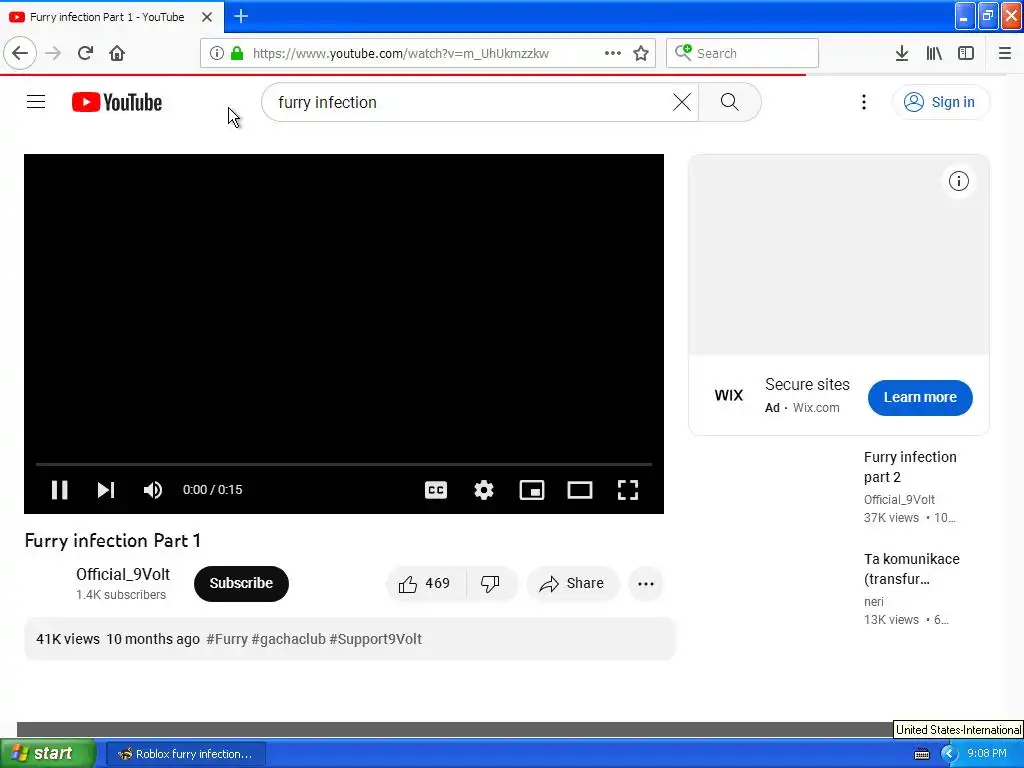Open the Firefox library icon
Viewport: 1024px width, 768px height.
pyautogui.click(x=934, y=53)
